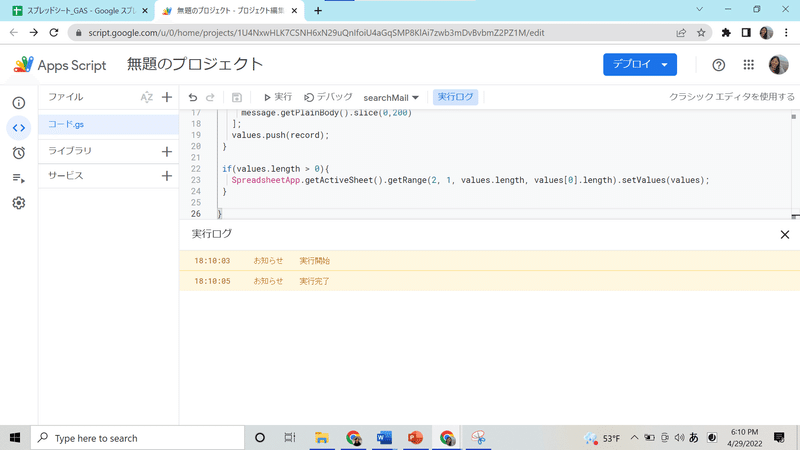Click the Undo arrow in editor toolbar
Screen dimensions: 800x450
pyautogui.click(x=193, y=97)
